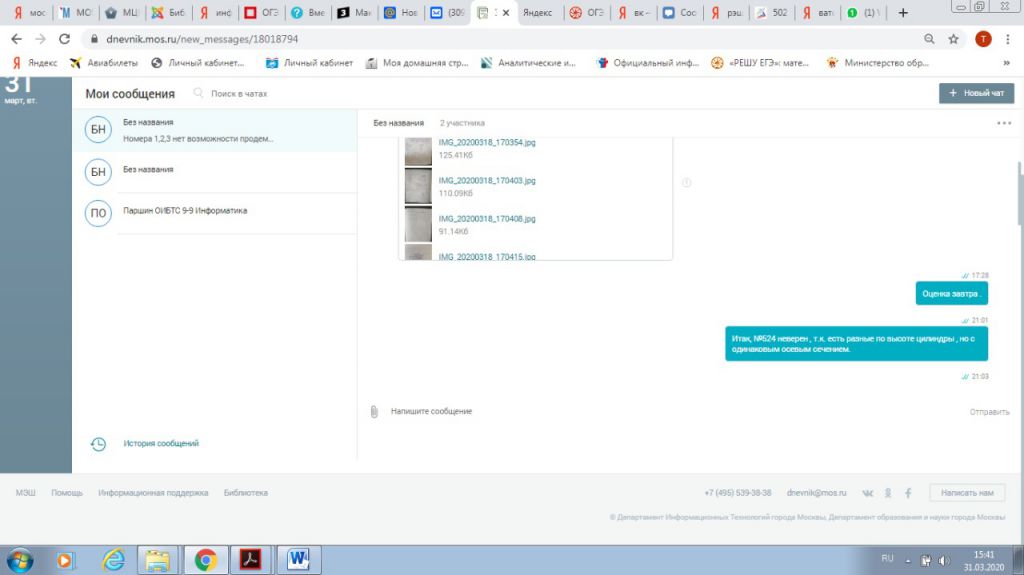
Task: Open История сообщений link
Action: point(161,443)
